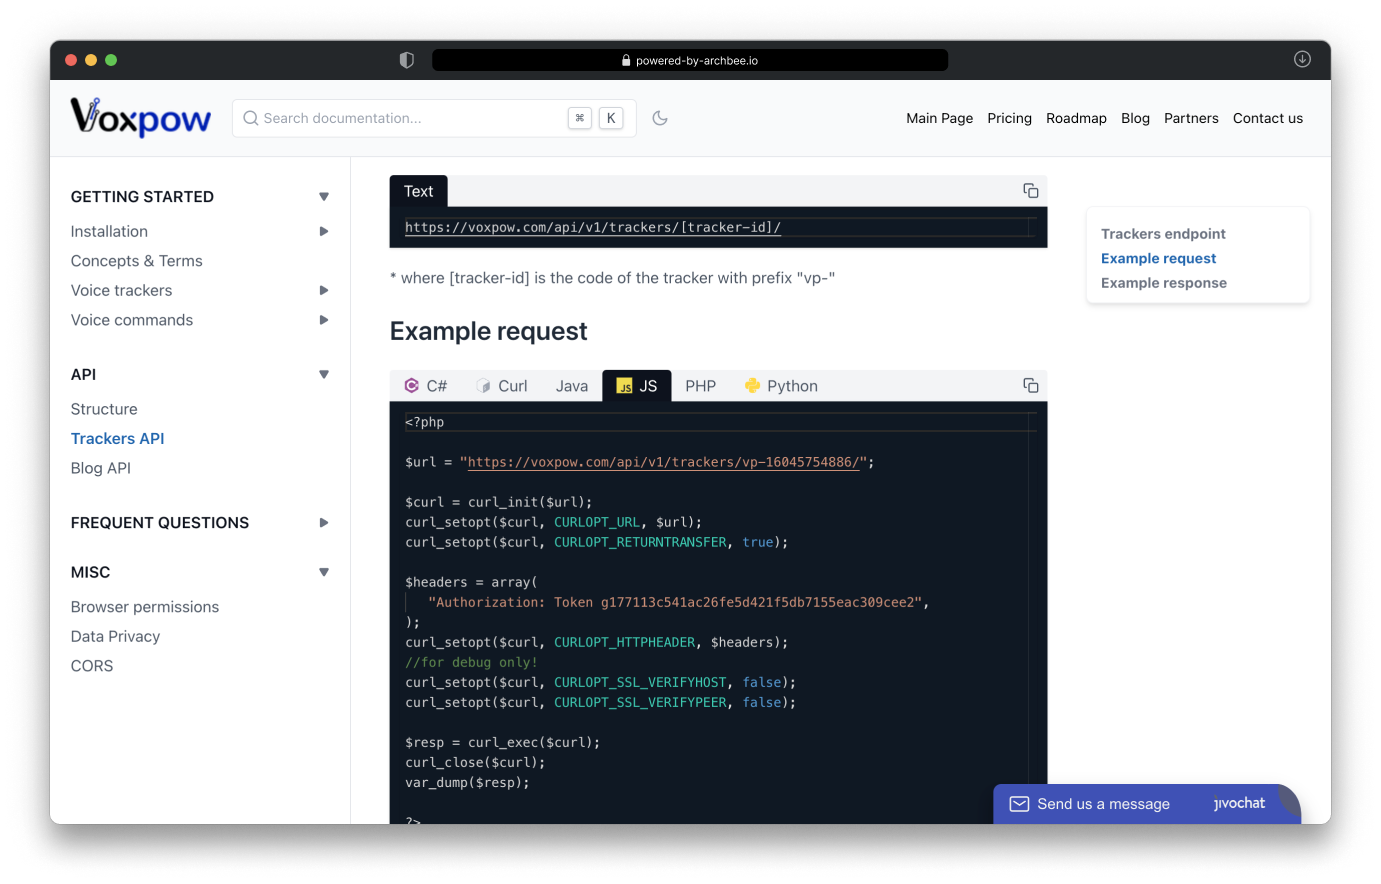The width and height of the screenshot is (1381, 884).
Task: Open the browser downloads icon
Action: coord(1302,60)
